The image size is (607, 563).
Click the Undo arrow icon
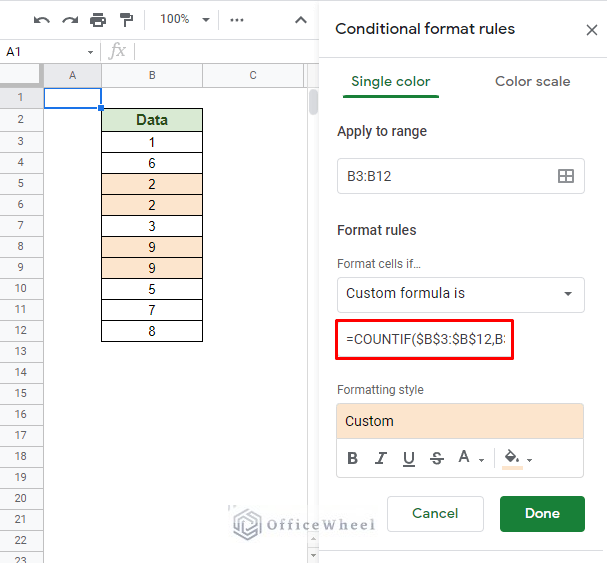click(x=42, y=20)
